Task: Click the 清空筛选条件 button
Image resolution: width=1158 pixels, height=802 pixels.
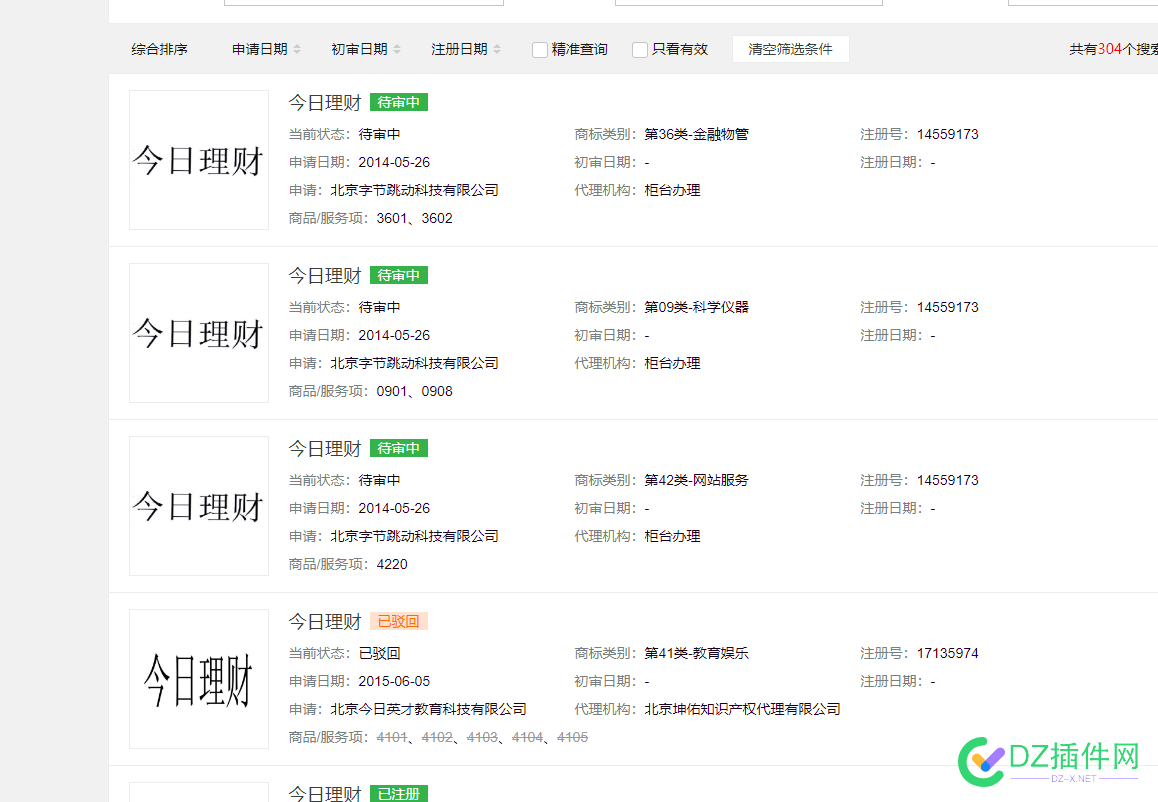Action: tap(790, 49)
